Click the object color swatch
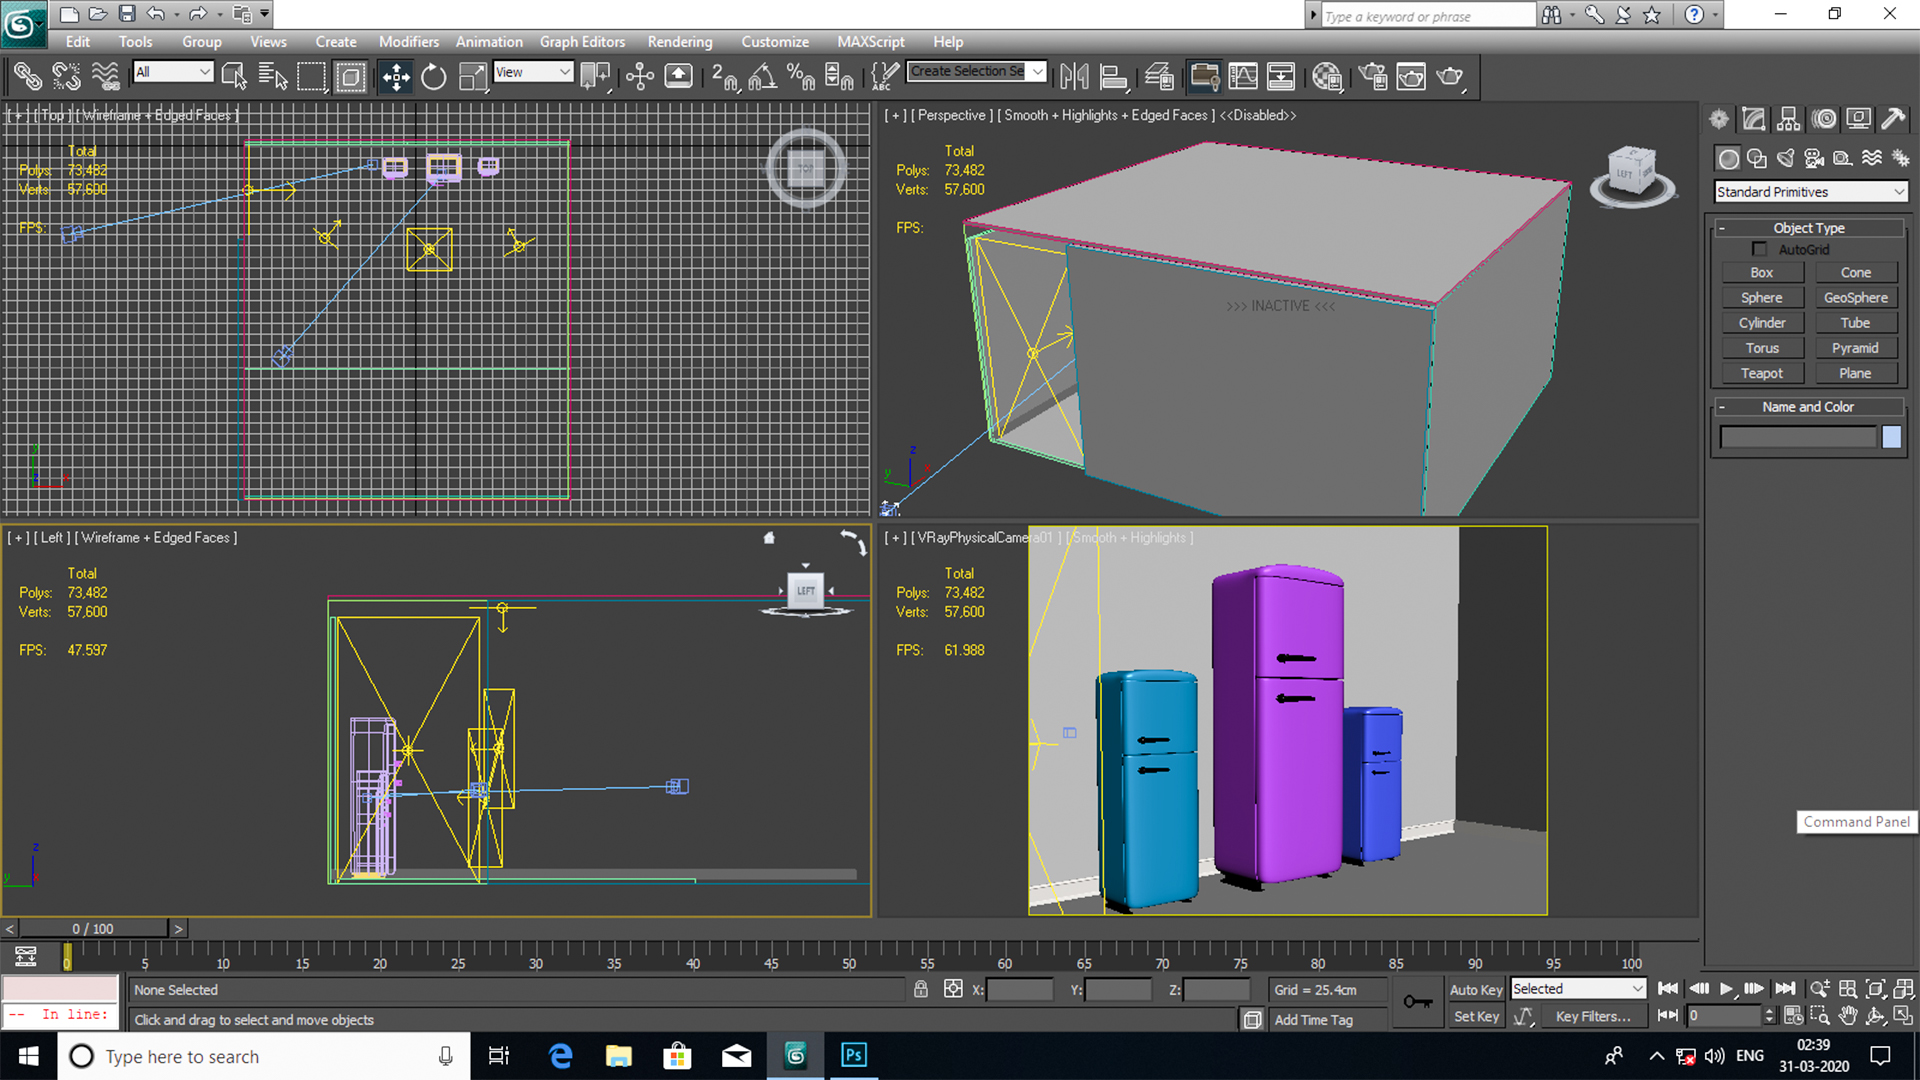The image size is (1920, 1080). [x=1891, y=437]
